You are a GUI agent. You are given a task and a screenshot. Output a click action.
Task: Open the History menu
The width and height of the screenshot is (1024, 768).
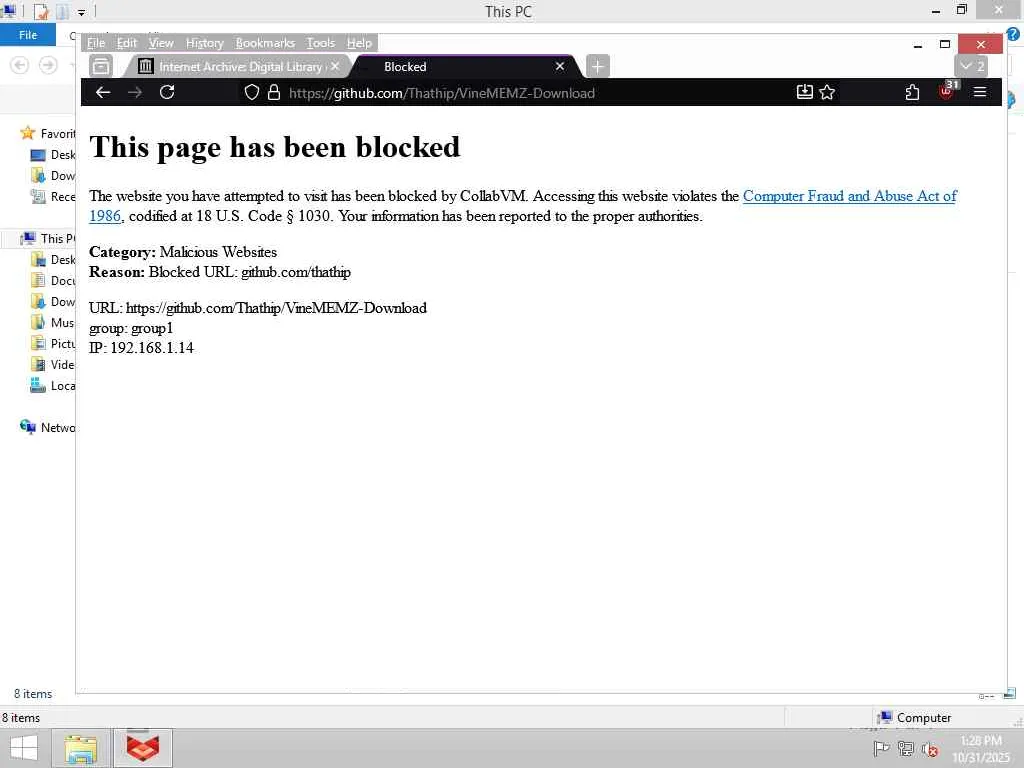pos(204,43)
